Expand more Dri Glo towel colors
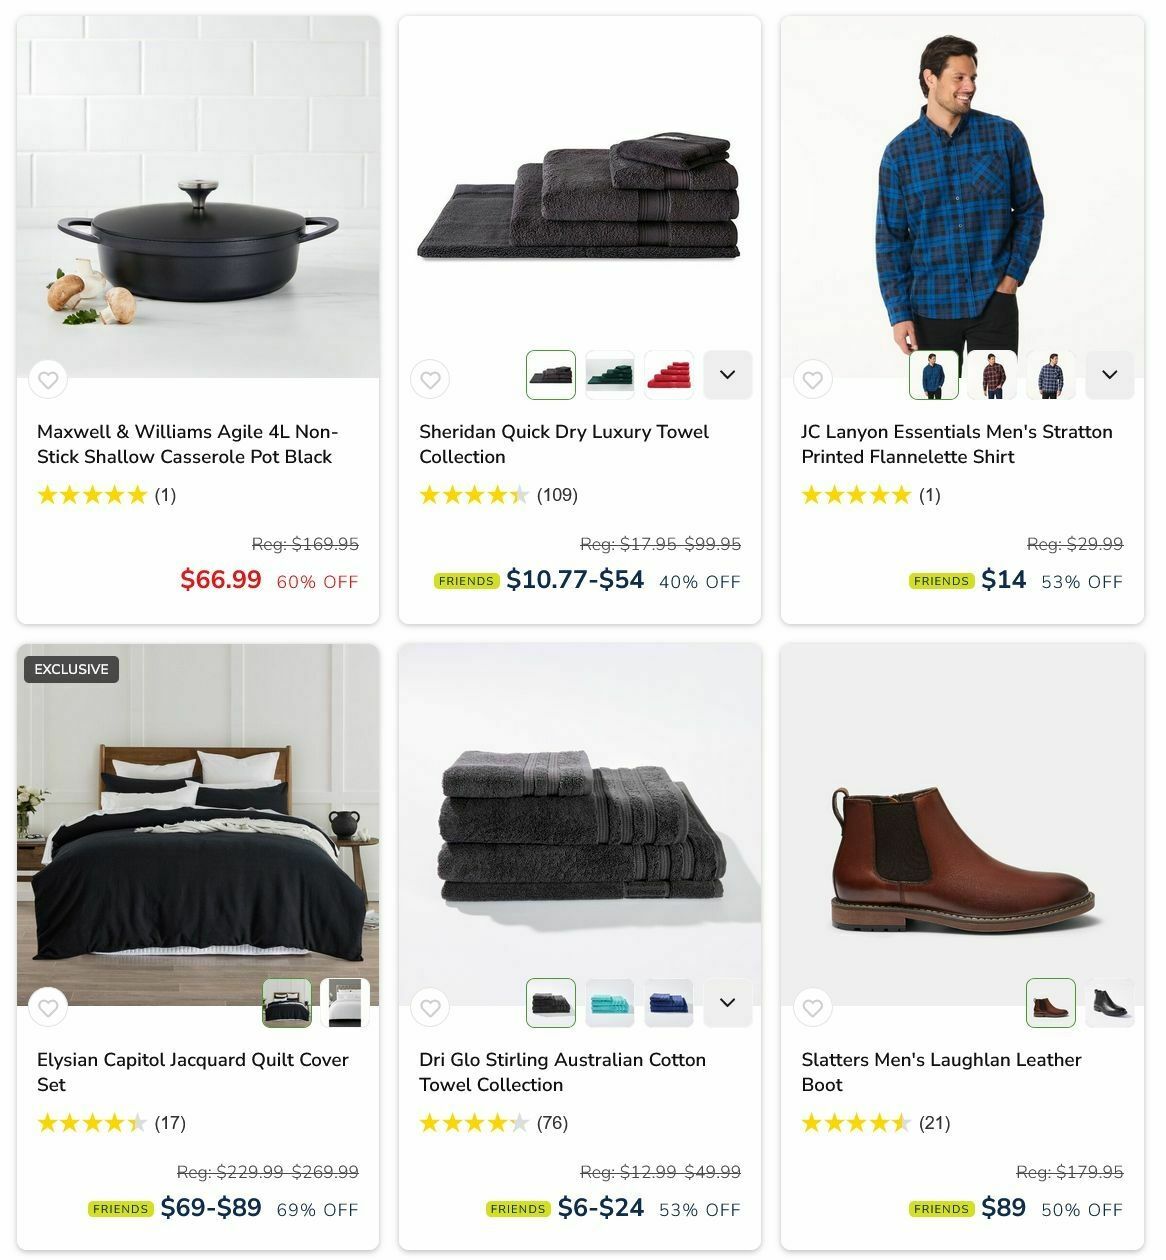1166x1260 pixels. click(728, 1003)
